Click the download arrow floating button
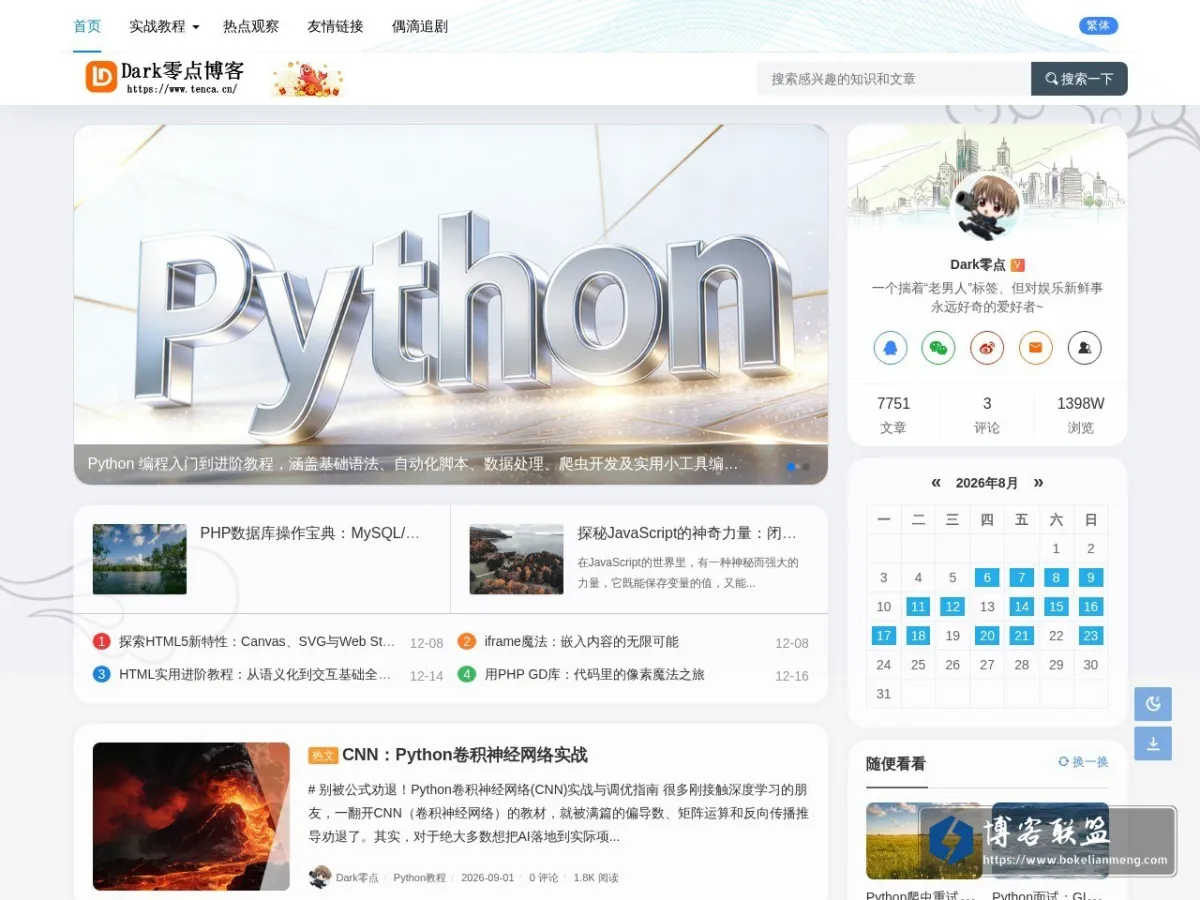 coord(1153,743)
